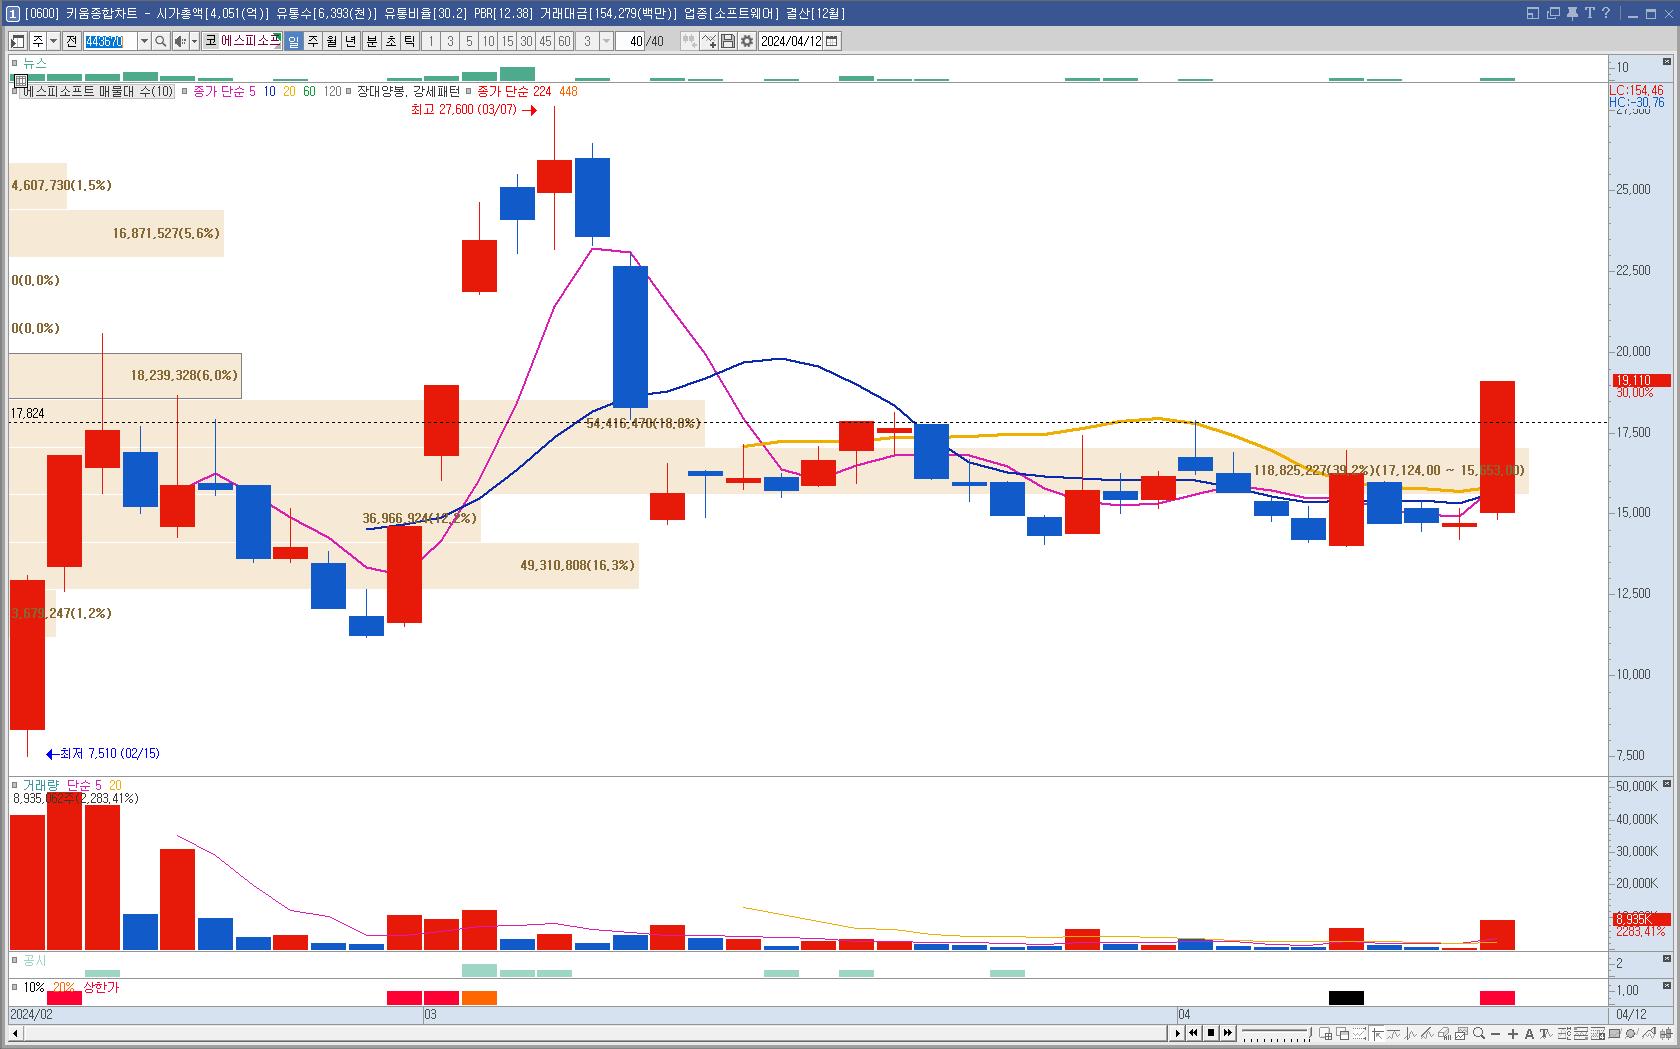Click the compare-chart icon left of save icon
Viewport: 1680px width, 1049px height.
[709, 41]
